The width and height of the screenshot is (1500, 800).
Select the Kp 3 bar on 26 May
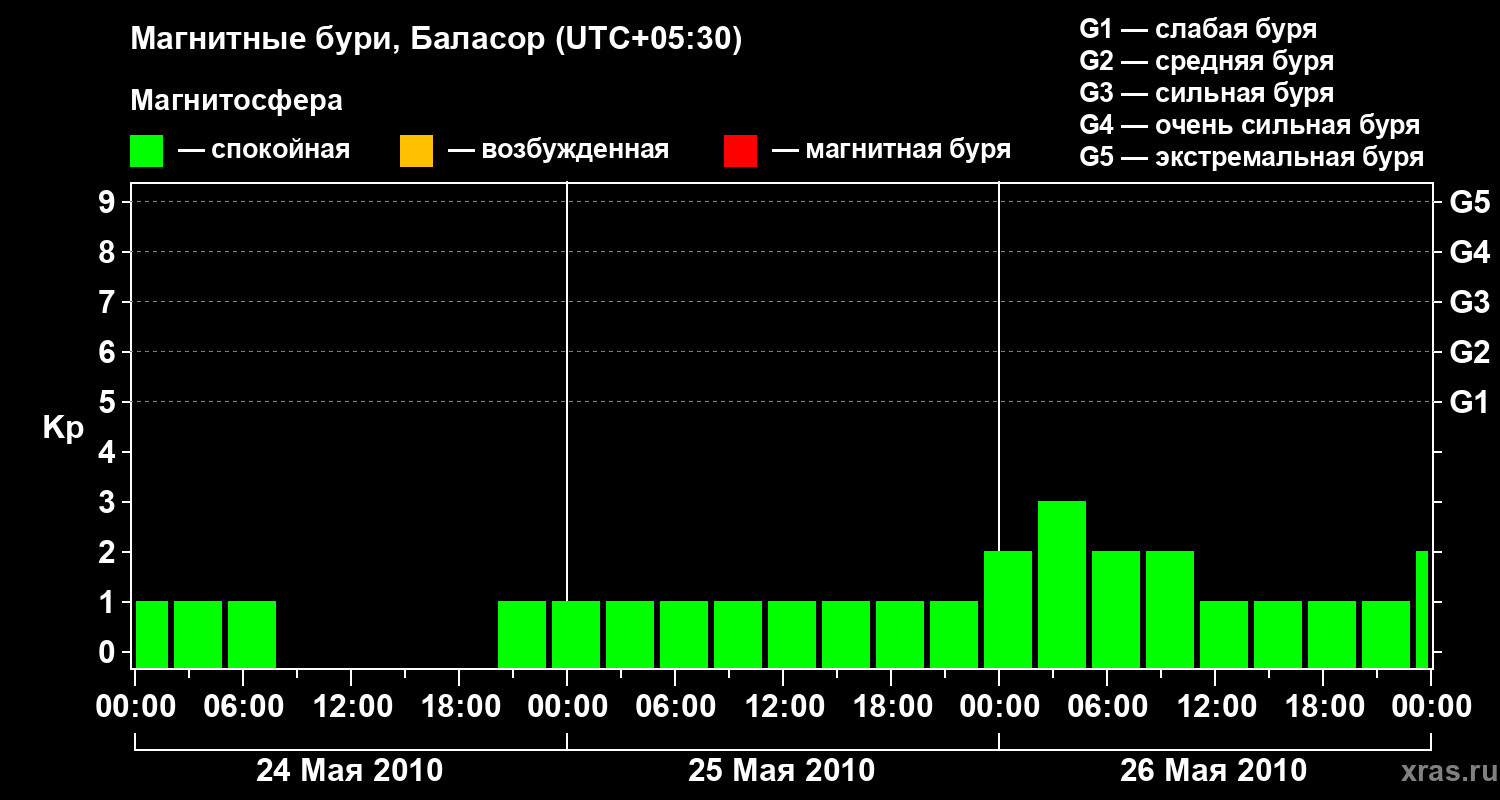click(x=1062, y=584)
